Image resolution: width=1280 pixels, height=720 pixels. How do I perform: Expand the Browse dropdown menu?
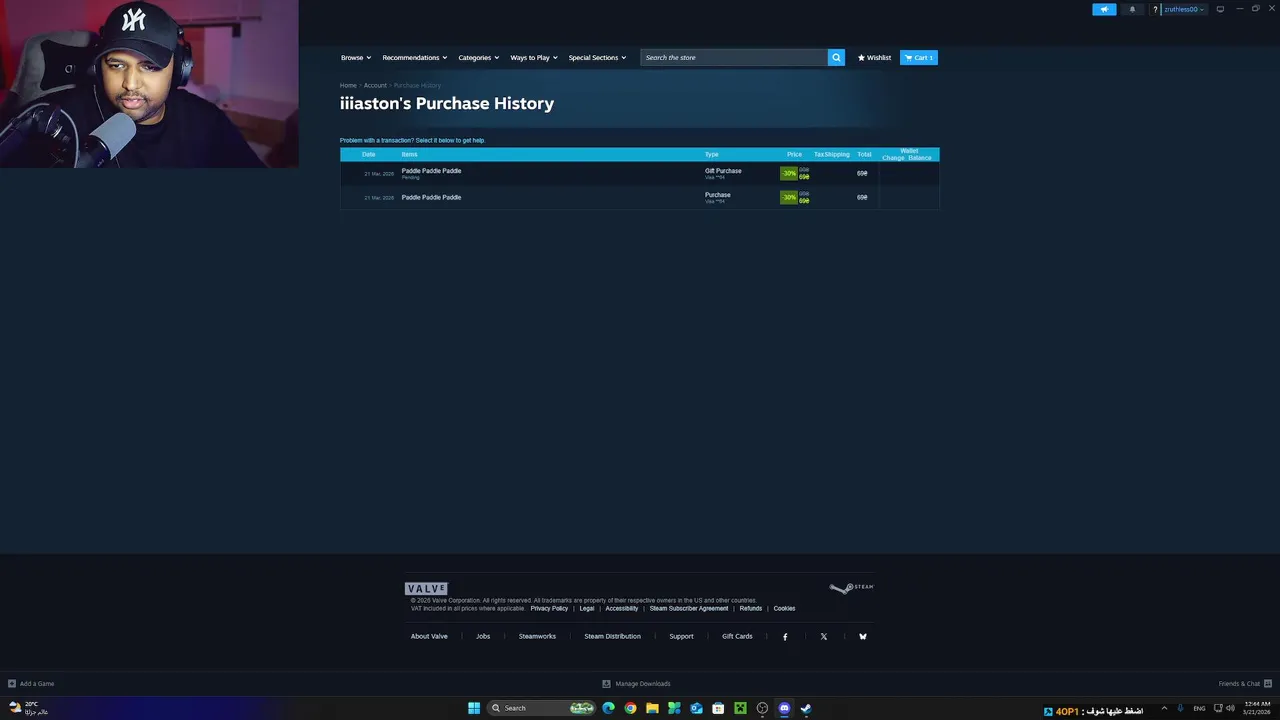(356, 57)
